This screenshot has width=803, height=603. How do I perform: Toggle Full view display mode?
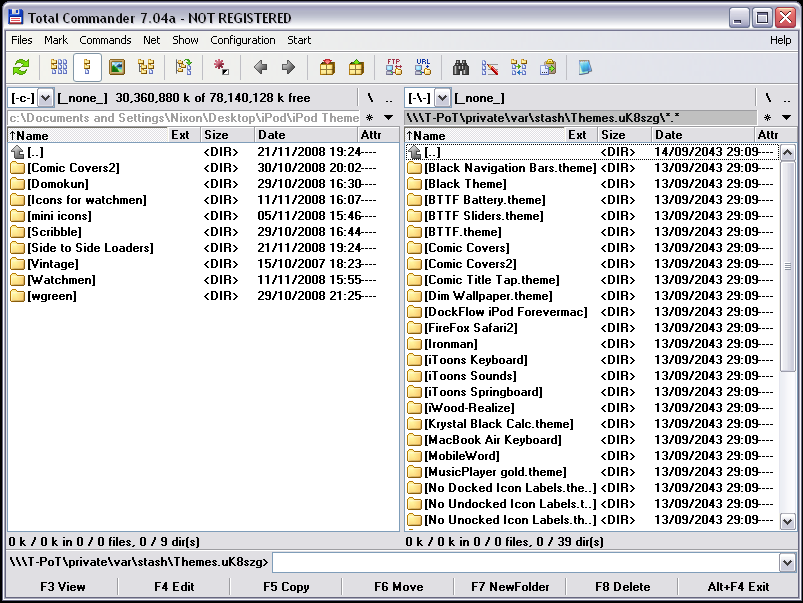[86, 67]
